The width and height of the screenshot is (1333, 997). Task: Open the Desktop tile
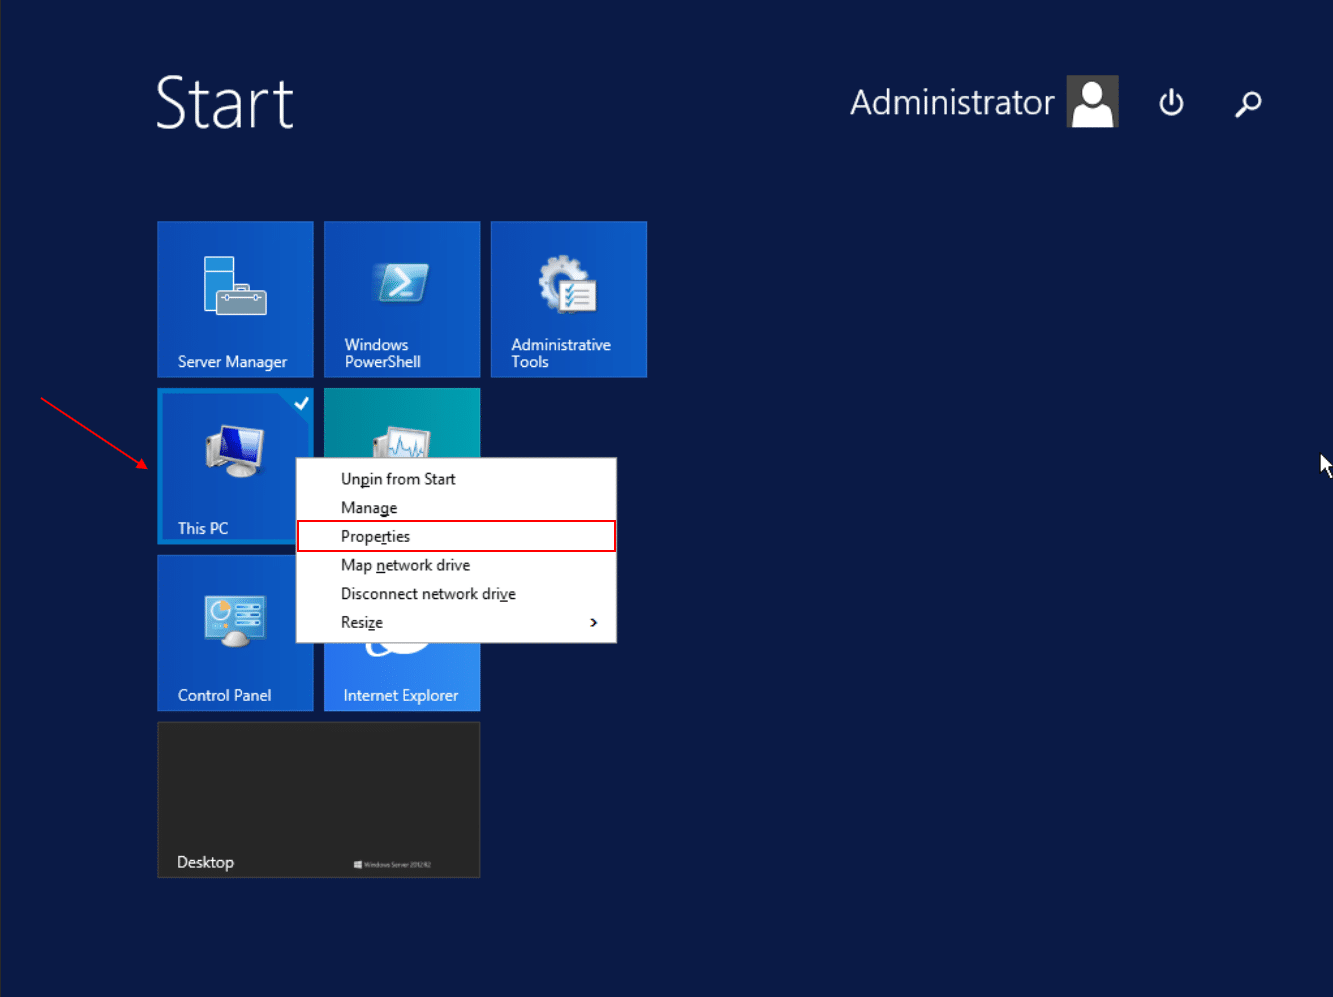click(x=318, y=799)
